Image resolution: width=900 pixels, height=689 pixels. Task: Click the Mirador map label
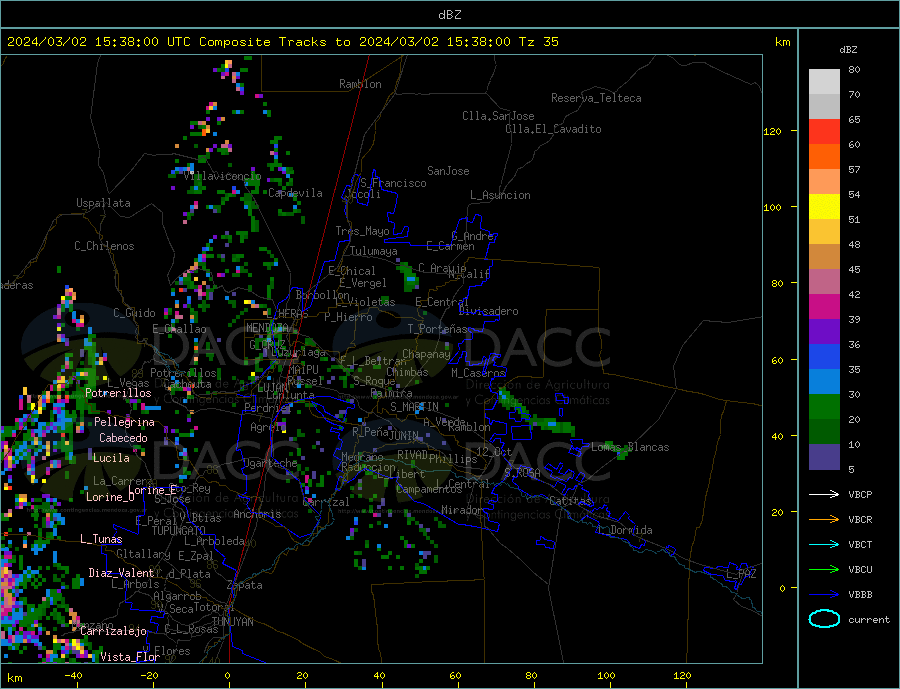(463, 510)
